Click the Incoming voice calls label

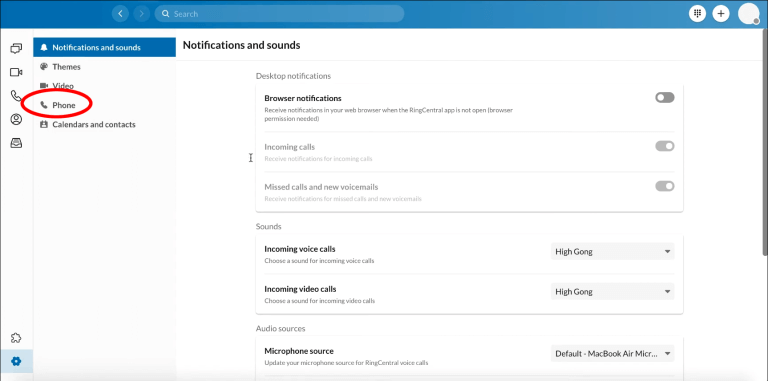click(300, 249)
